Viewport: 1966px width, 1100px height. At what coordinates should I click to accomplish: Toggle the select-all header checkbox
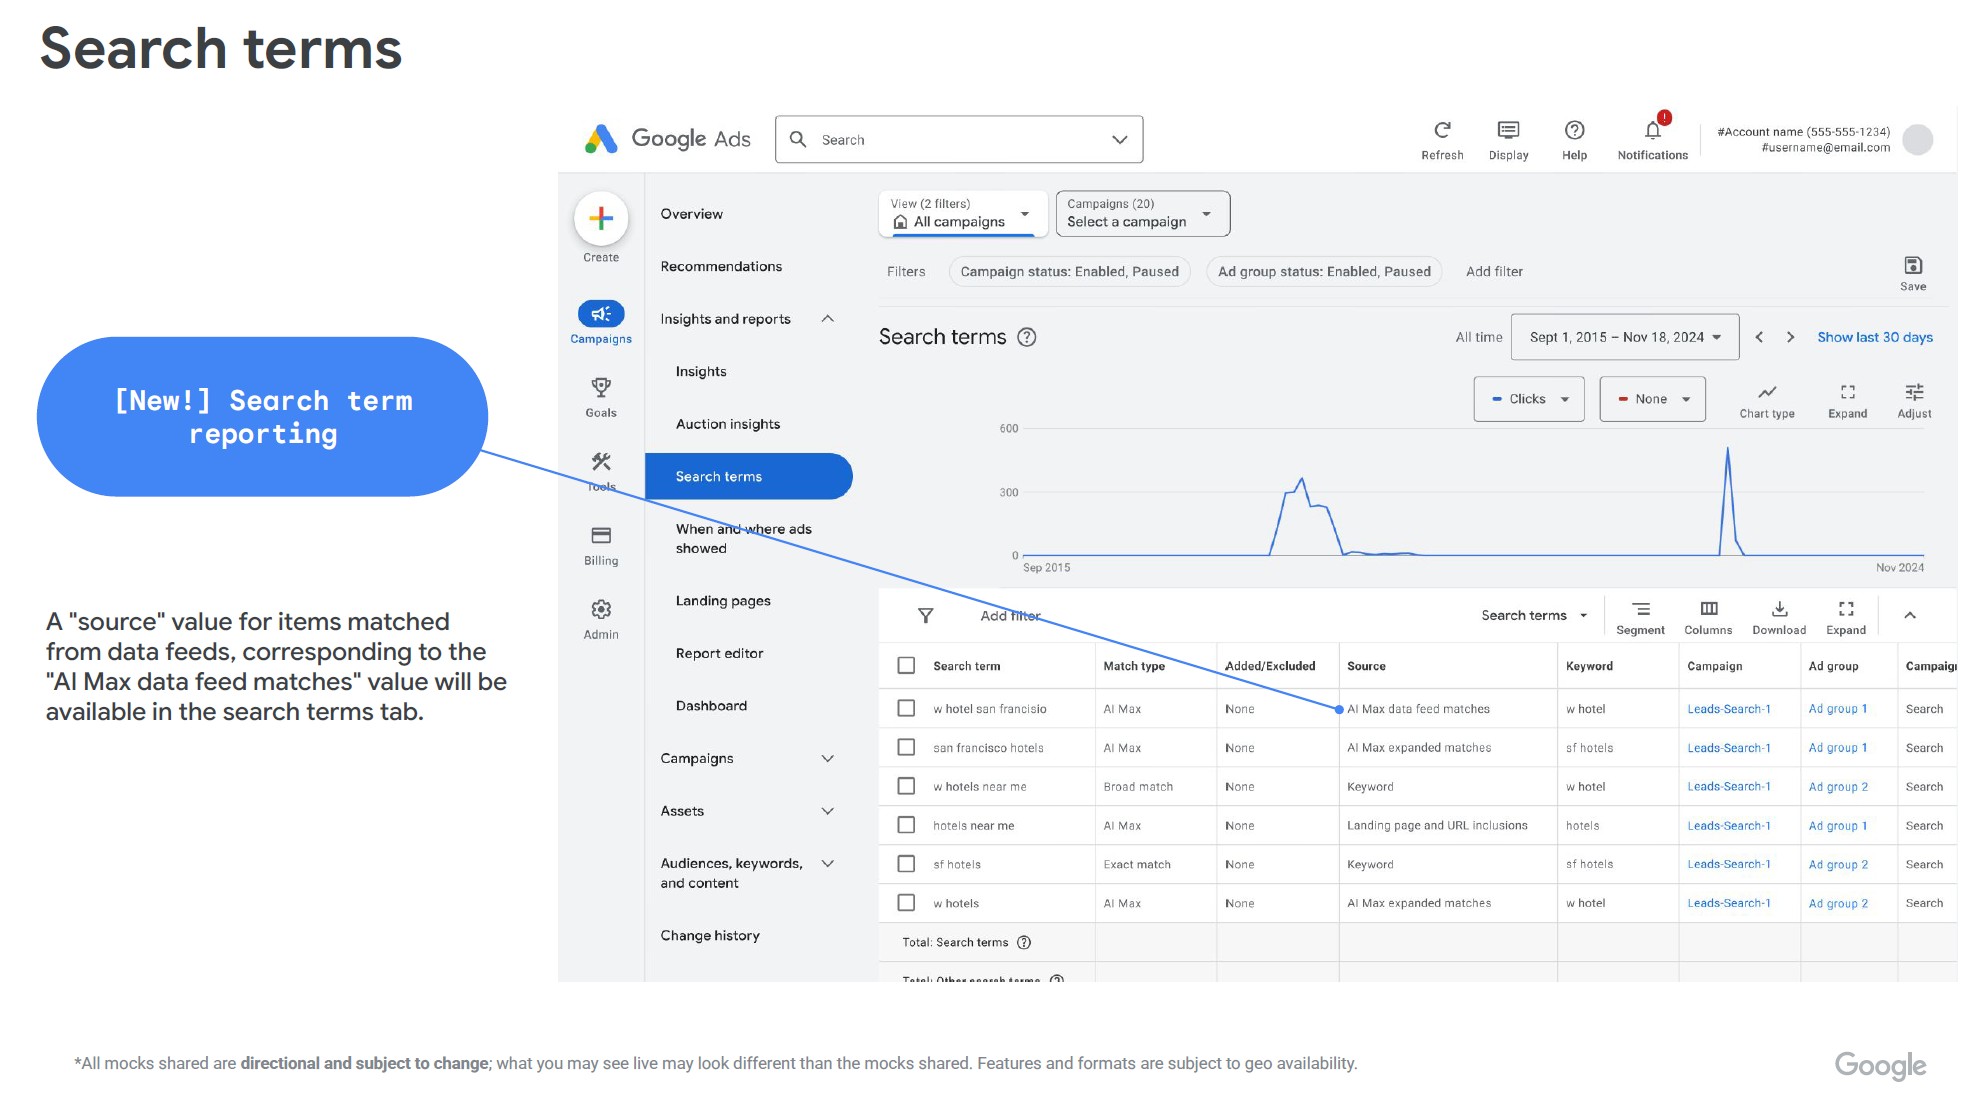click(906, 666)
